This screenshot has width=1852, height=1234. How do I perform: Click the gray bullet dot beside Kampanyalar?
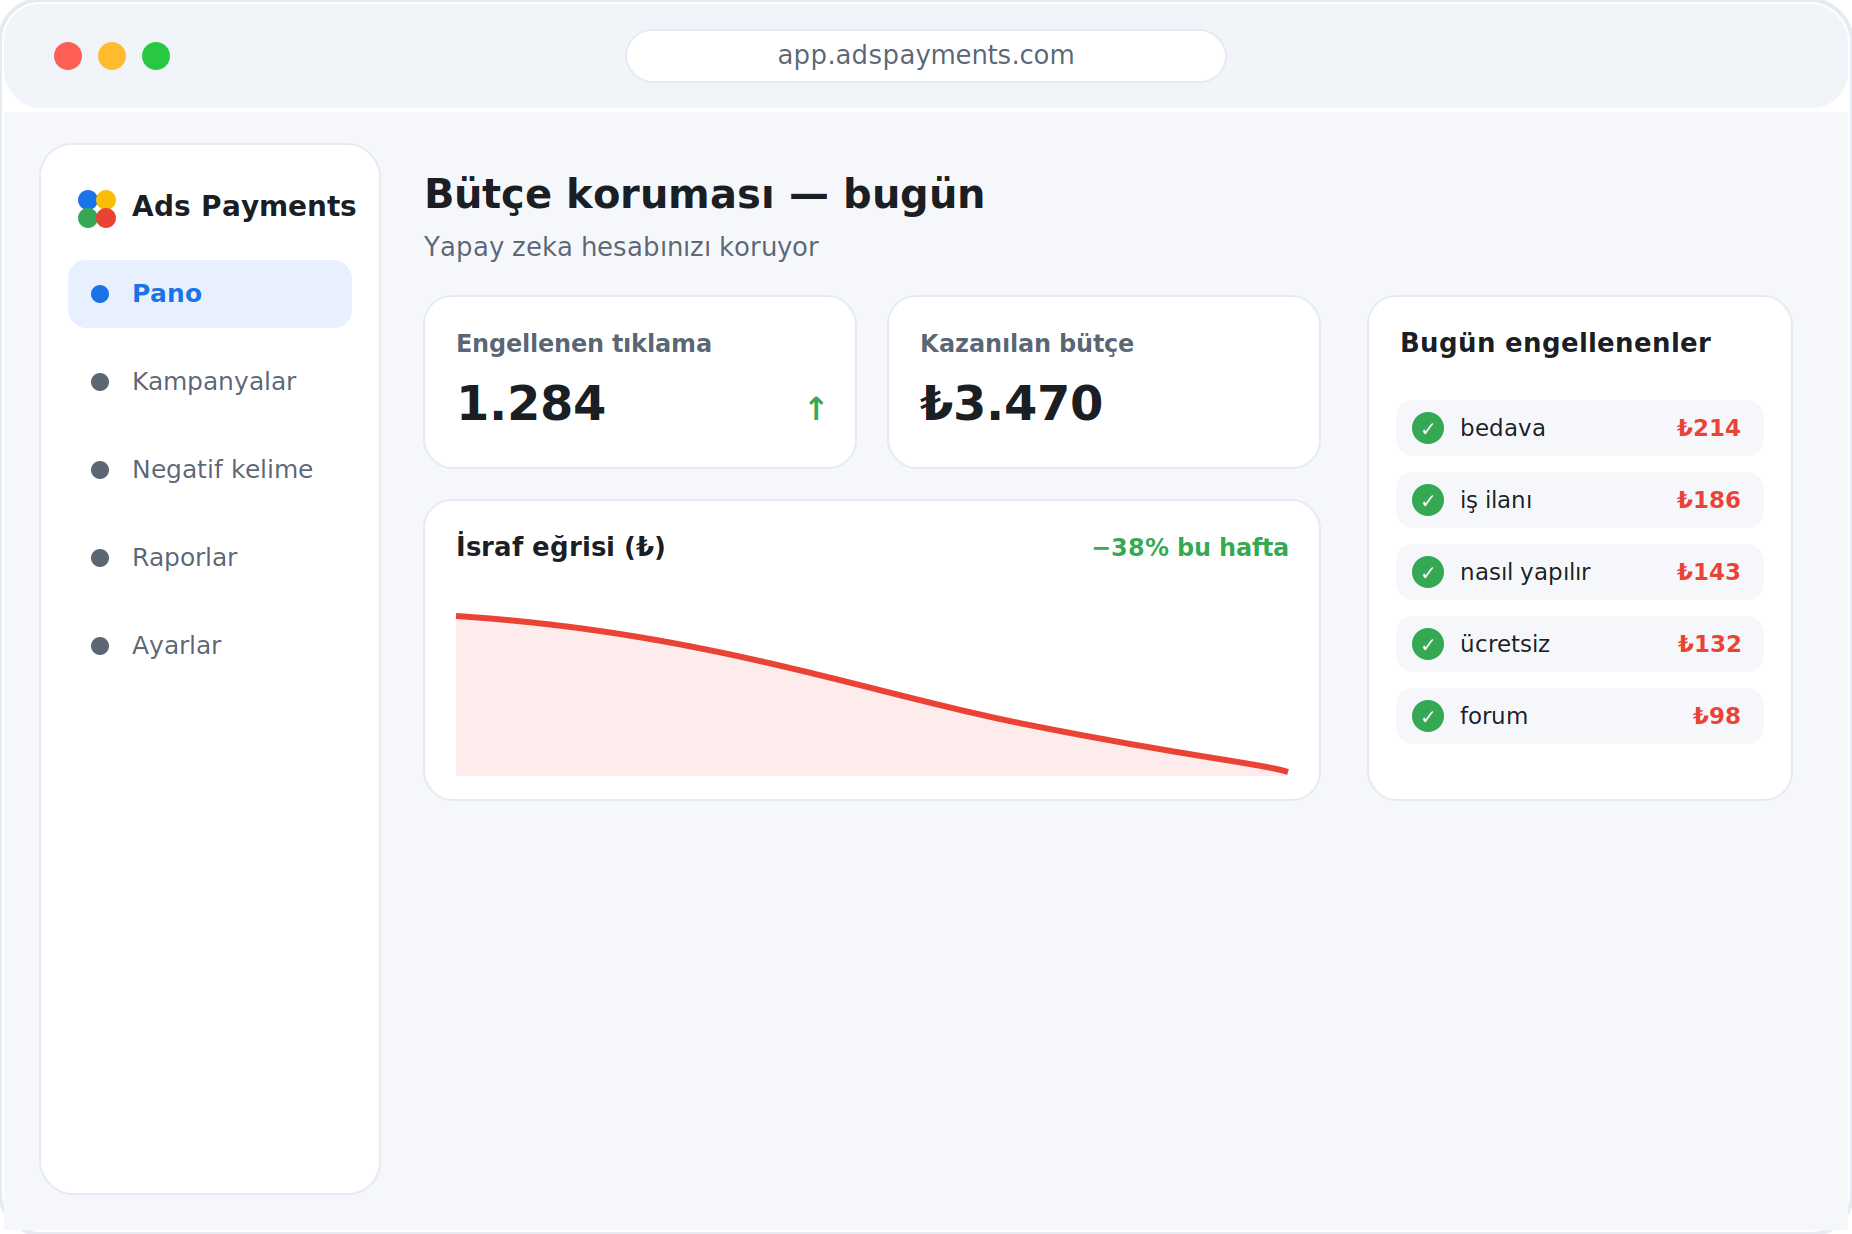tap(100, 382)
